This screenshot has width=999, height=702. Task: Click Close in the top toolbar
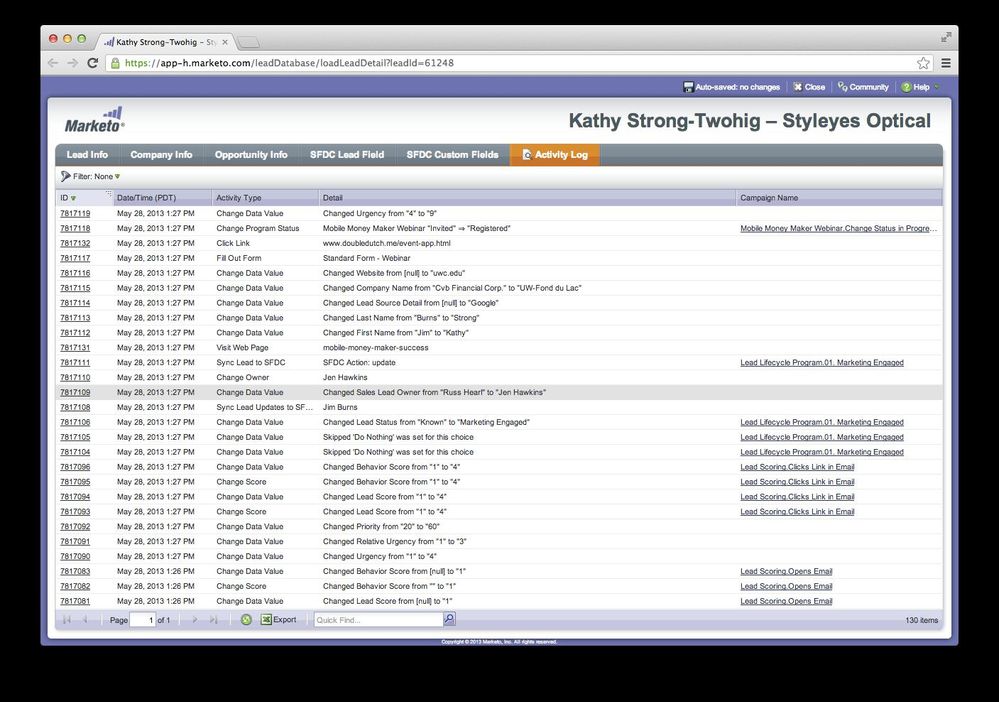point(809,87)
